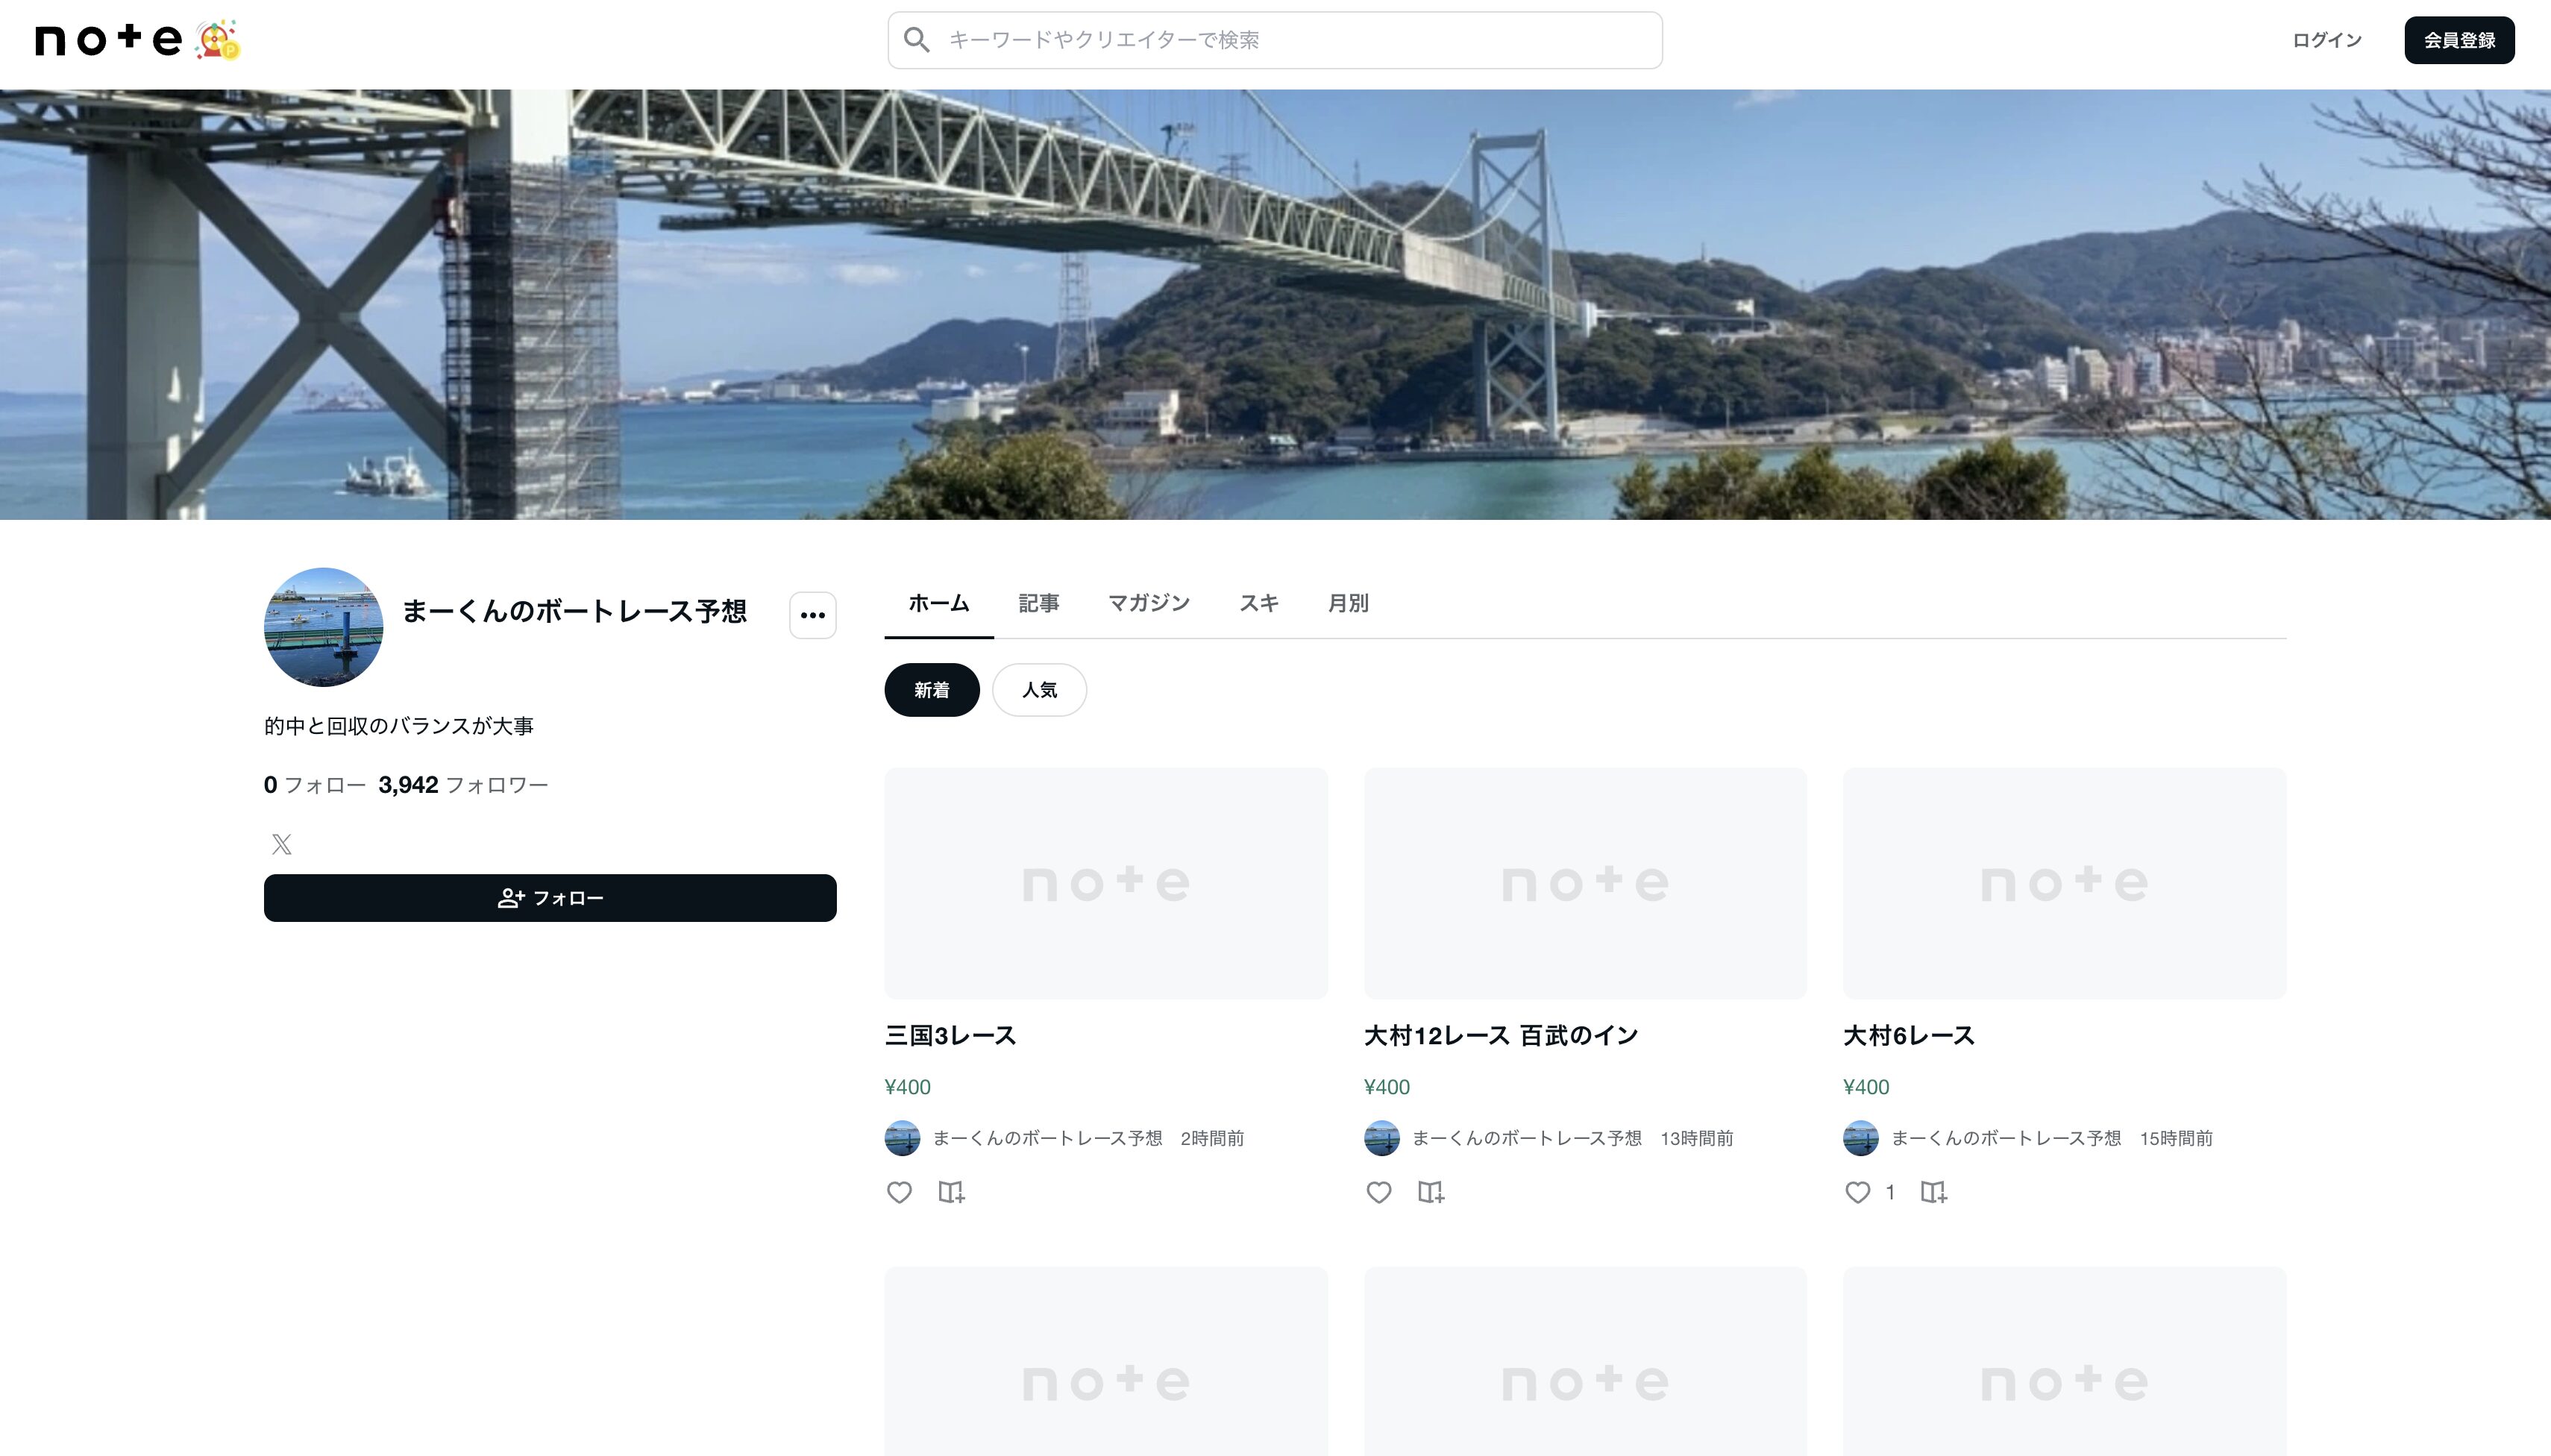
Task: Click the ログイン login link
Action: coord(2326,40)
